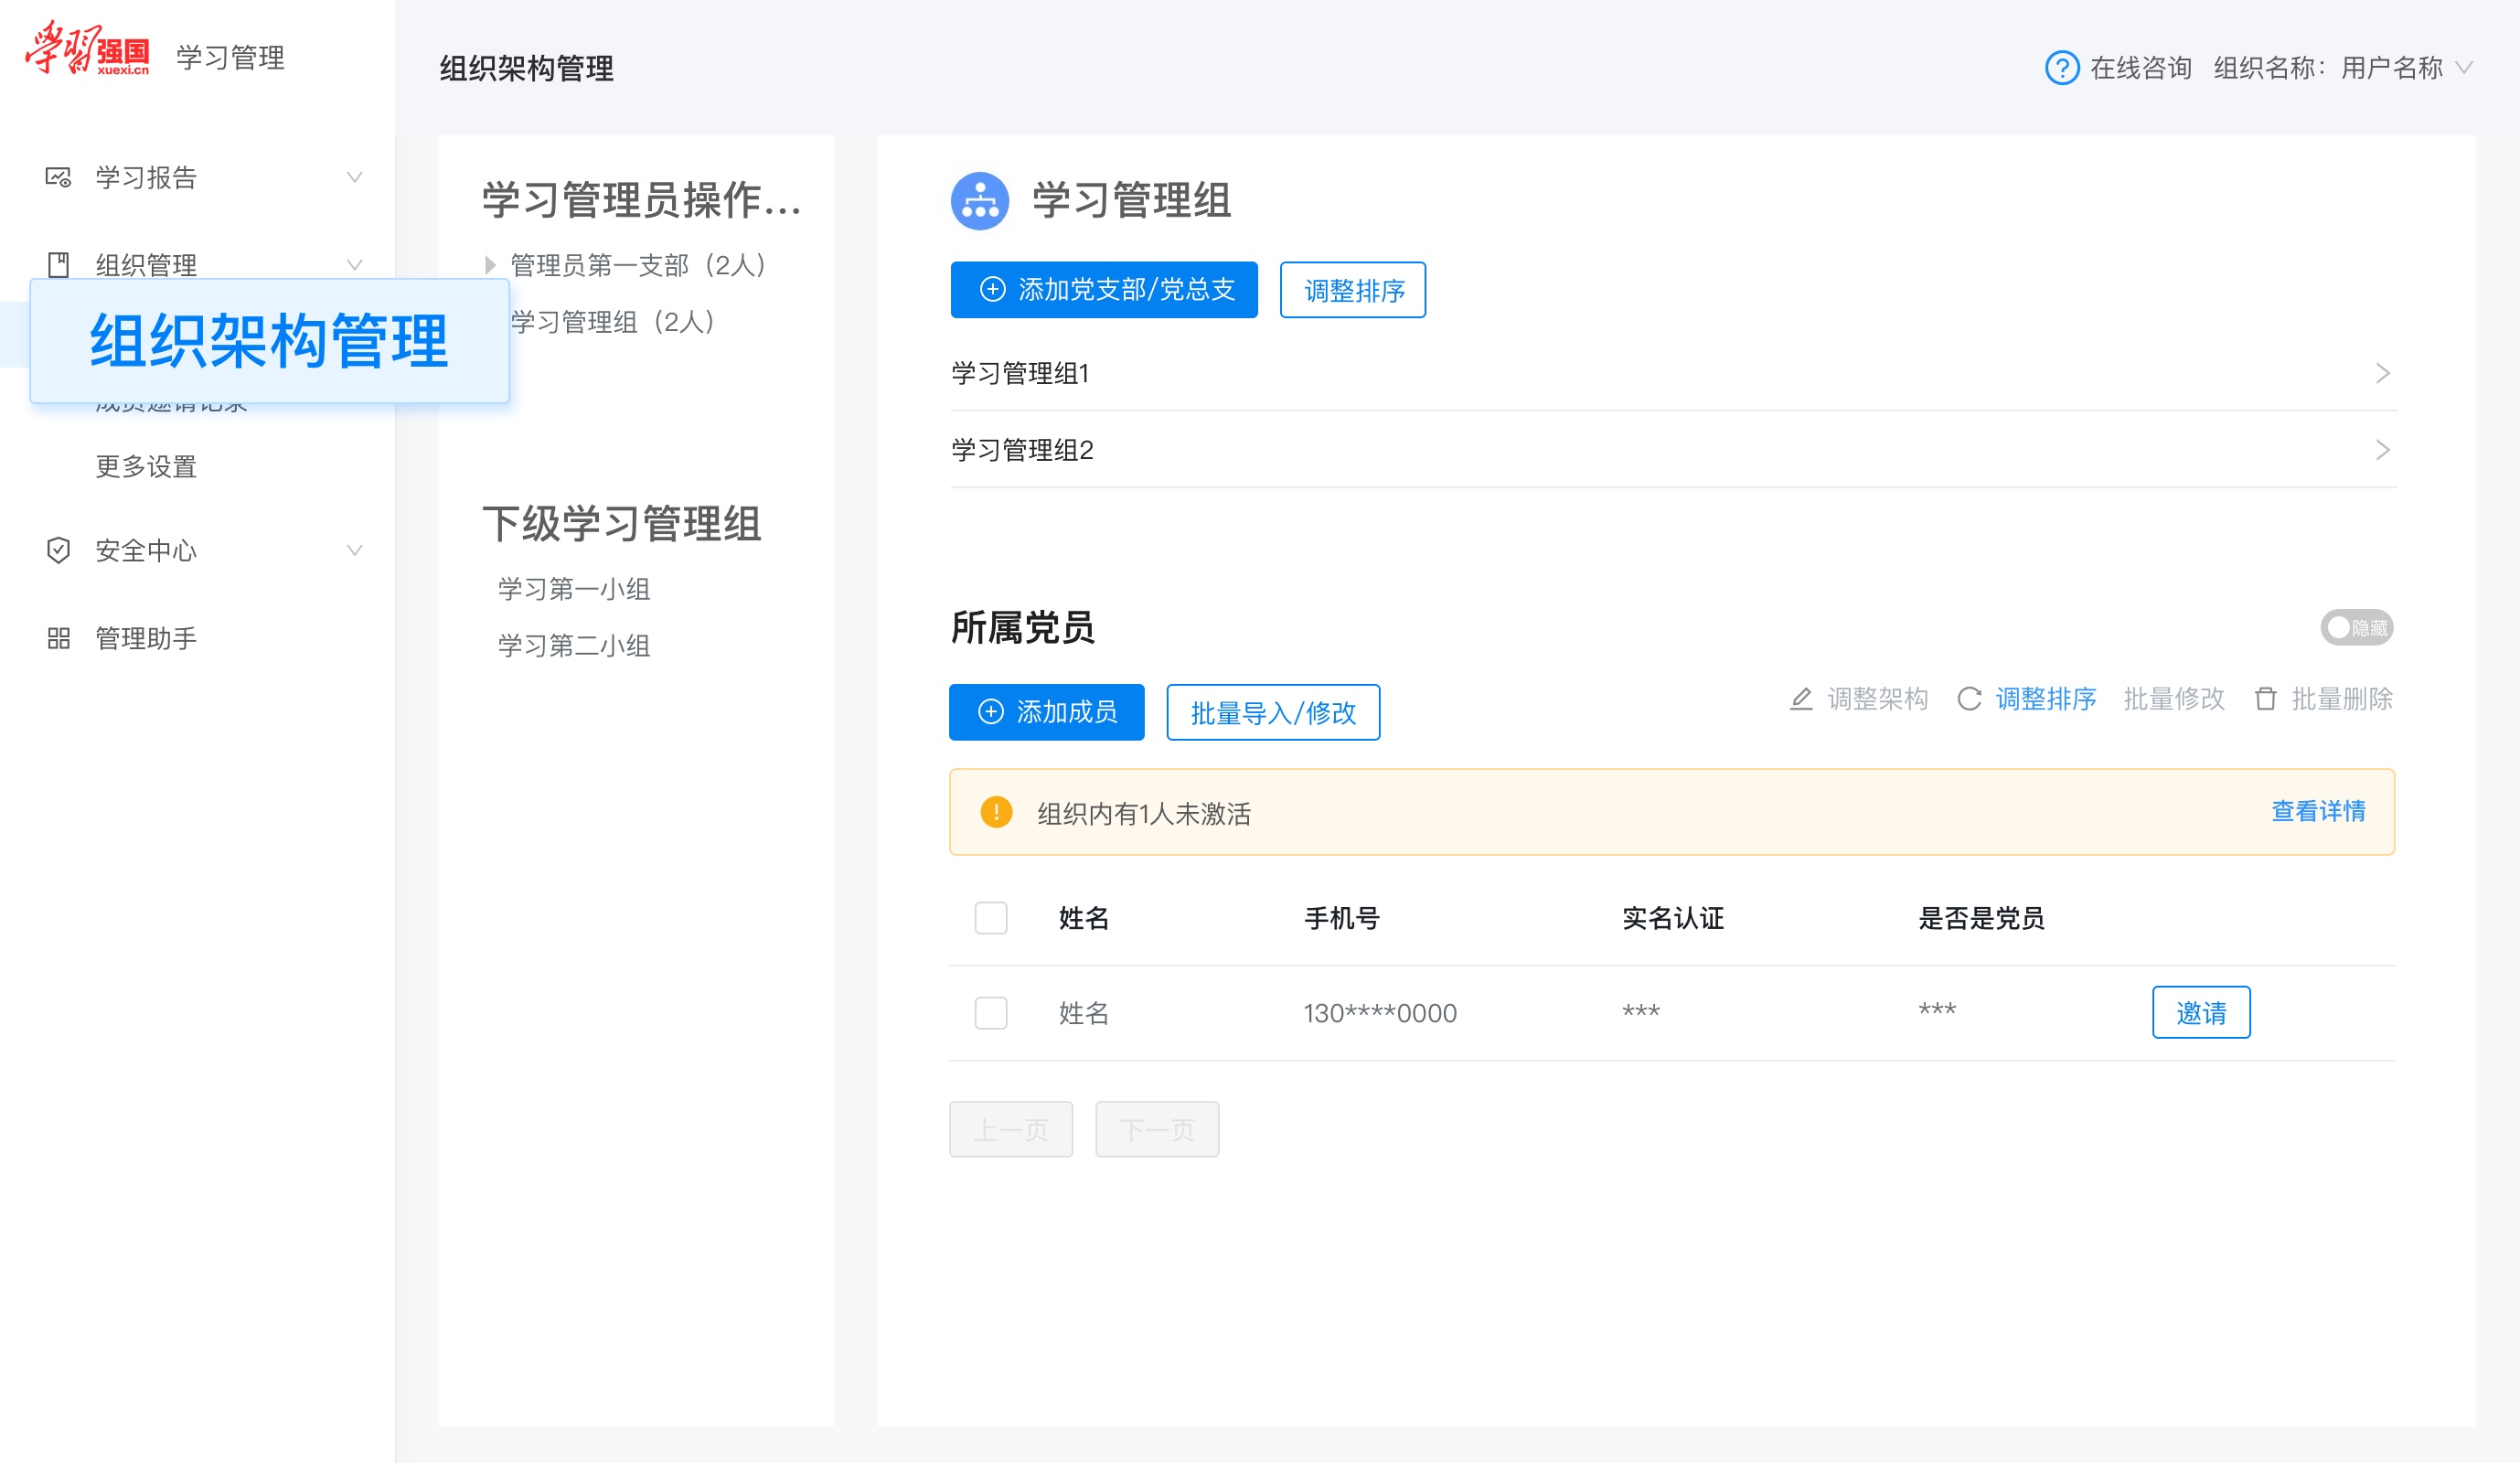Click the 邀请 button on the member row
Viewport: 2520px width, 1463px height.
click(2201, 1012)
